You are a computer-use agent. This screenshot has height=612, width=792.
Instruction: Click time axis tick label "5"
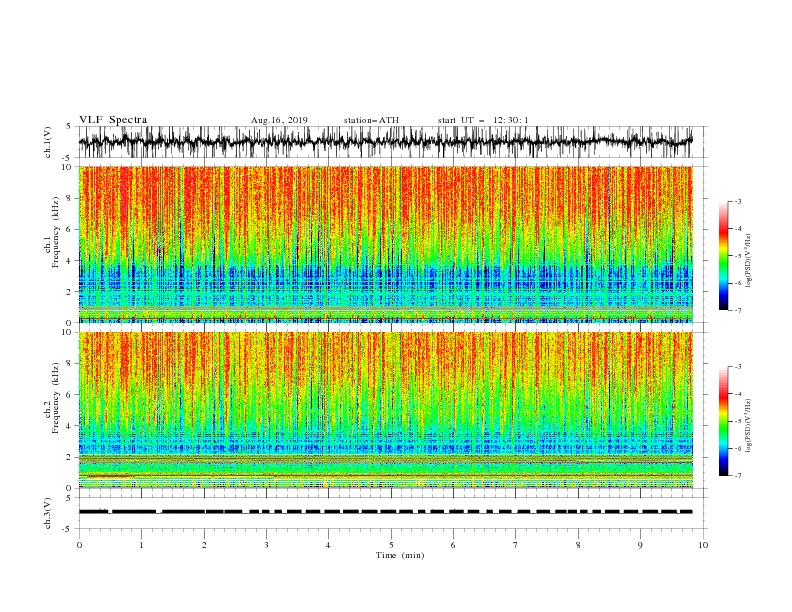391,545
